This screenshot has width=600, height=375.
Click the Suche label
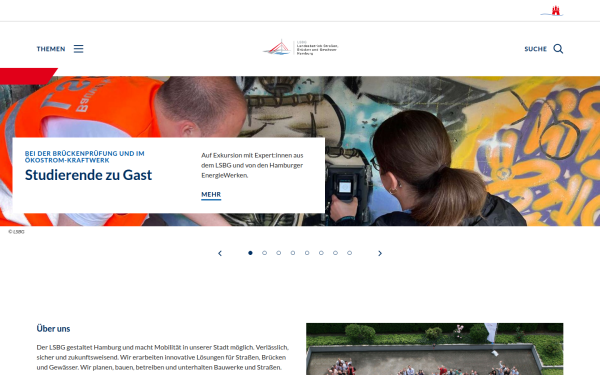click(535, 49)
